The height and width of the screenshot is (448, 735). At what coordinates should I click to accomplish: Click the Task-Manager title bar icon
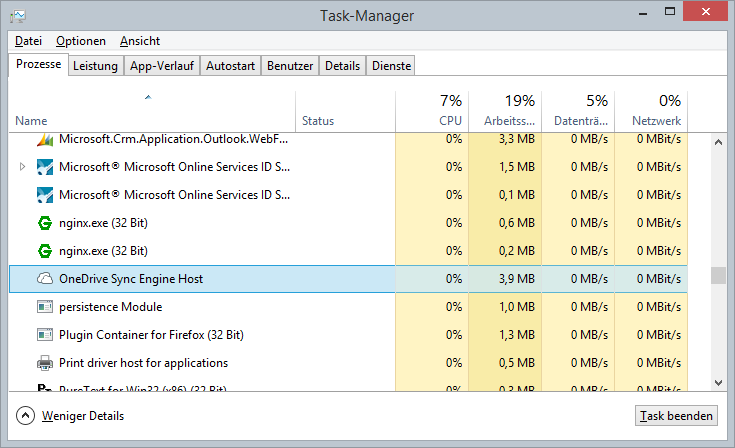[18, 16]
